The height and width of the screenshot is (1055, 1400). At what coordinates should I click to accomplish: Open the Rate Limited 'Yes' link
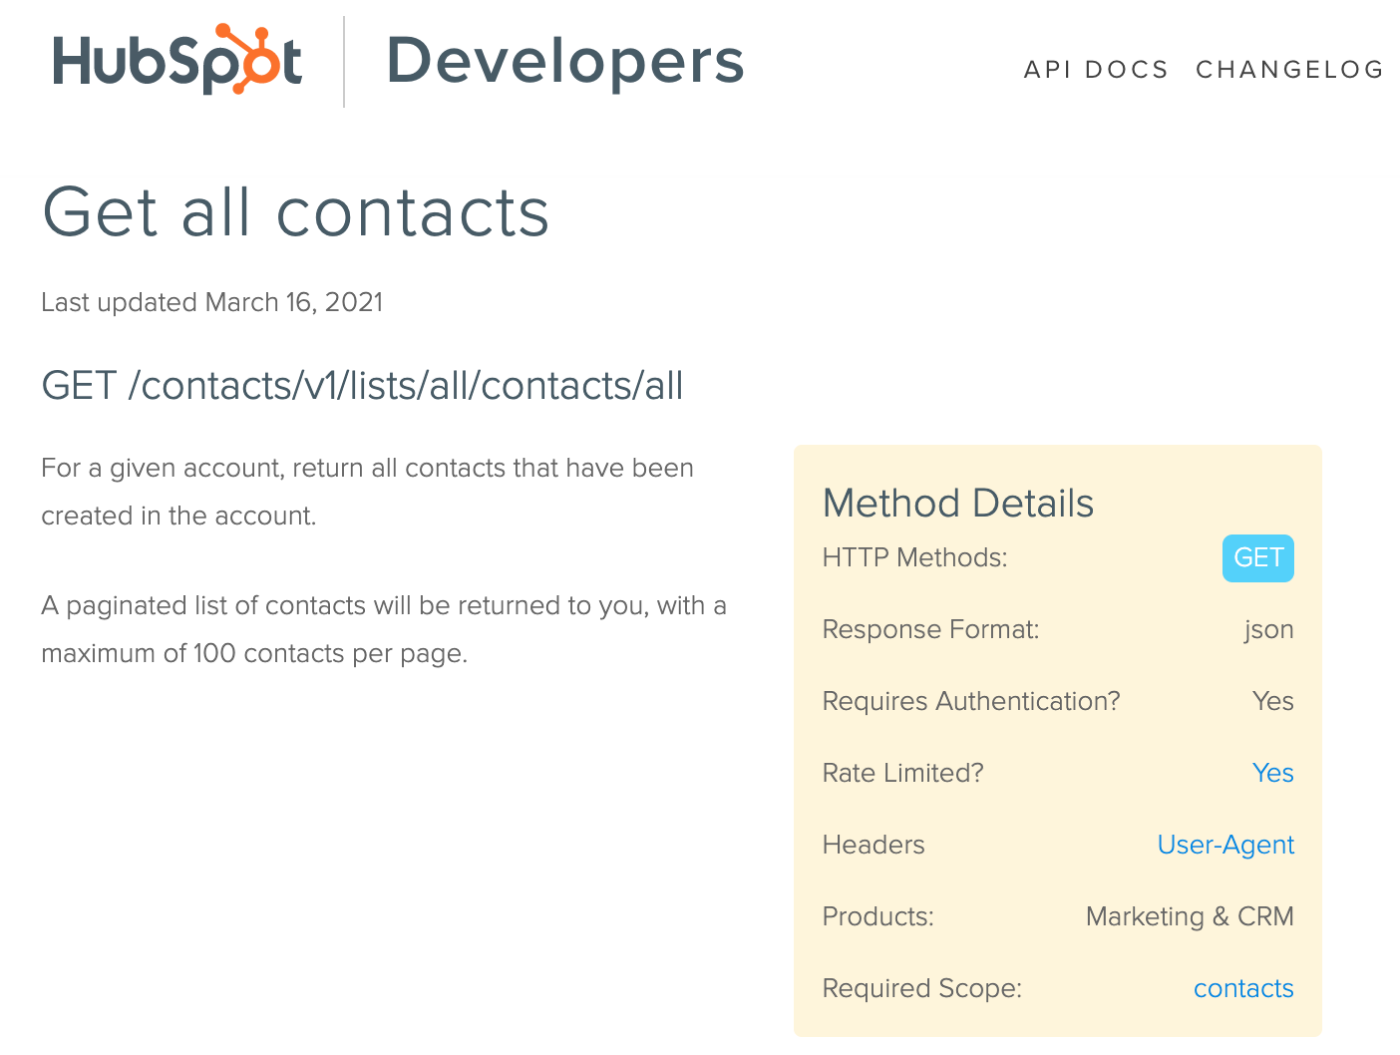(1273, 773)
